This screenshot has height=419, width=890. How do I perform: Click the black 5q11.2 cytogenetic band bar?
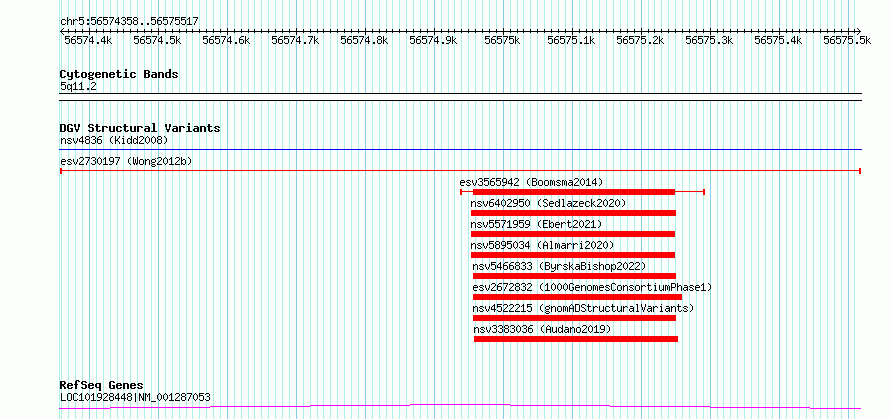[x=460, y=97]
